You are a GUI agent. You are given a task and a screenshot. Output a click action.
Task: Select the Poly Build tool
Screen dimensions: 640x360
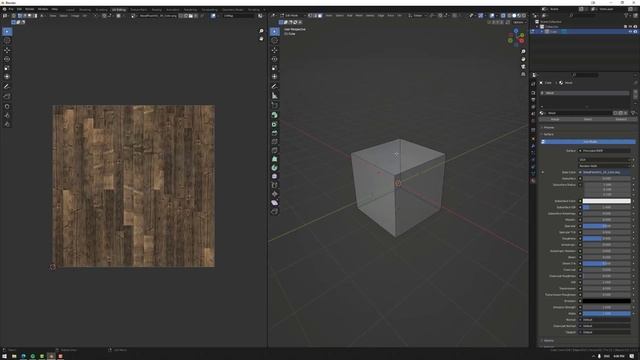click(x=275, y=159)
